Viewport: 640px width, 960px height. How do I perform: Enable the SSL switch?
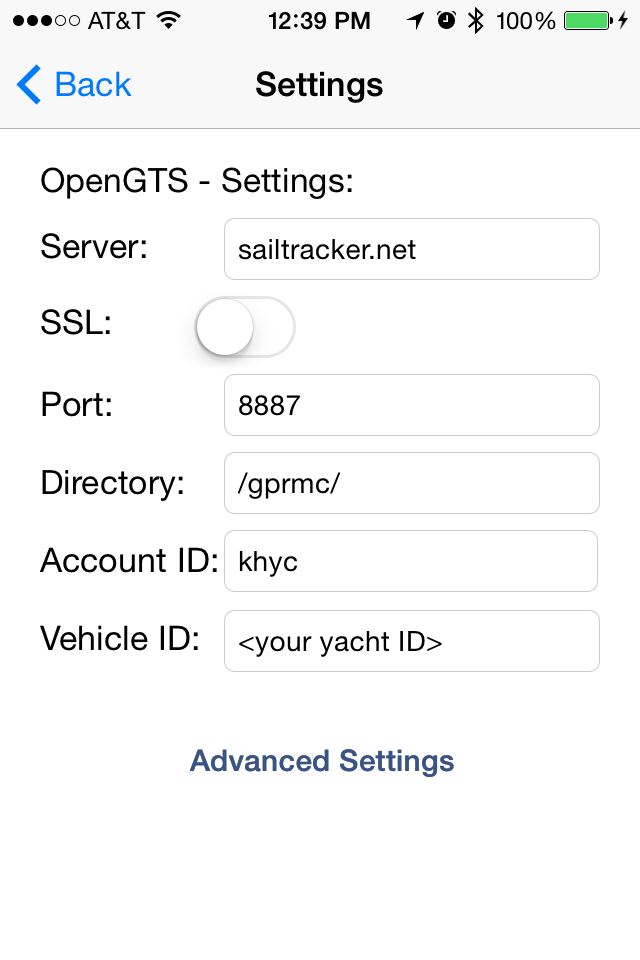pyautogui.click(x=245, y=327)
